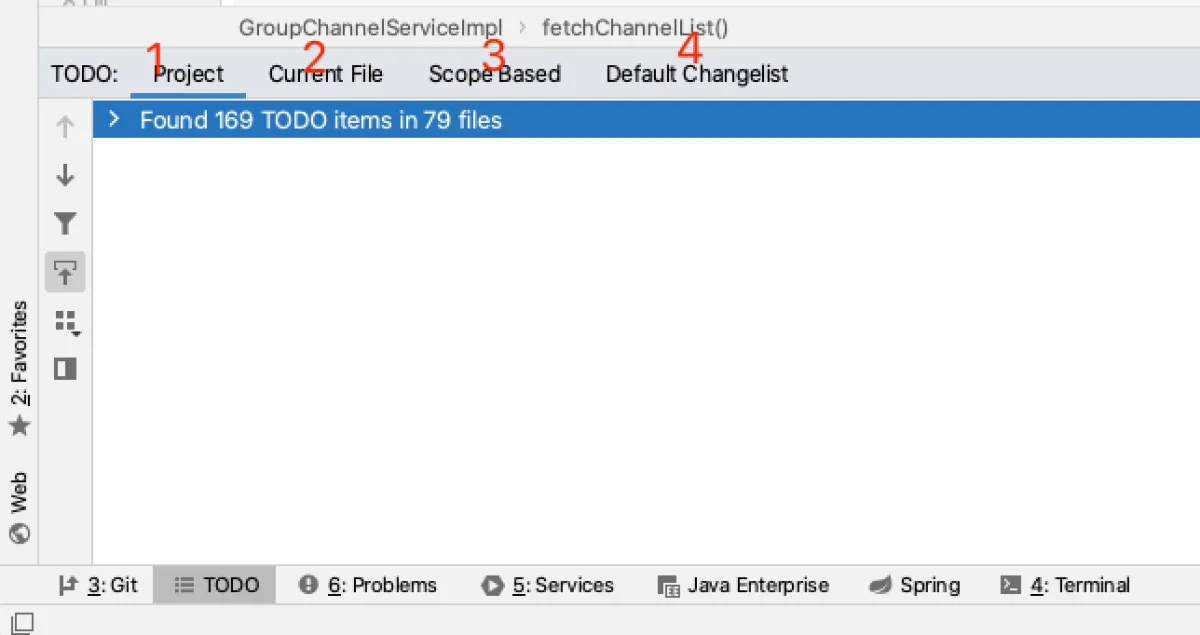Image resolution: width=1200 pixels, height=635 pixels.
Task: Click the Previous TODO up arrow
Action: click(65, 127)
